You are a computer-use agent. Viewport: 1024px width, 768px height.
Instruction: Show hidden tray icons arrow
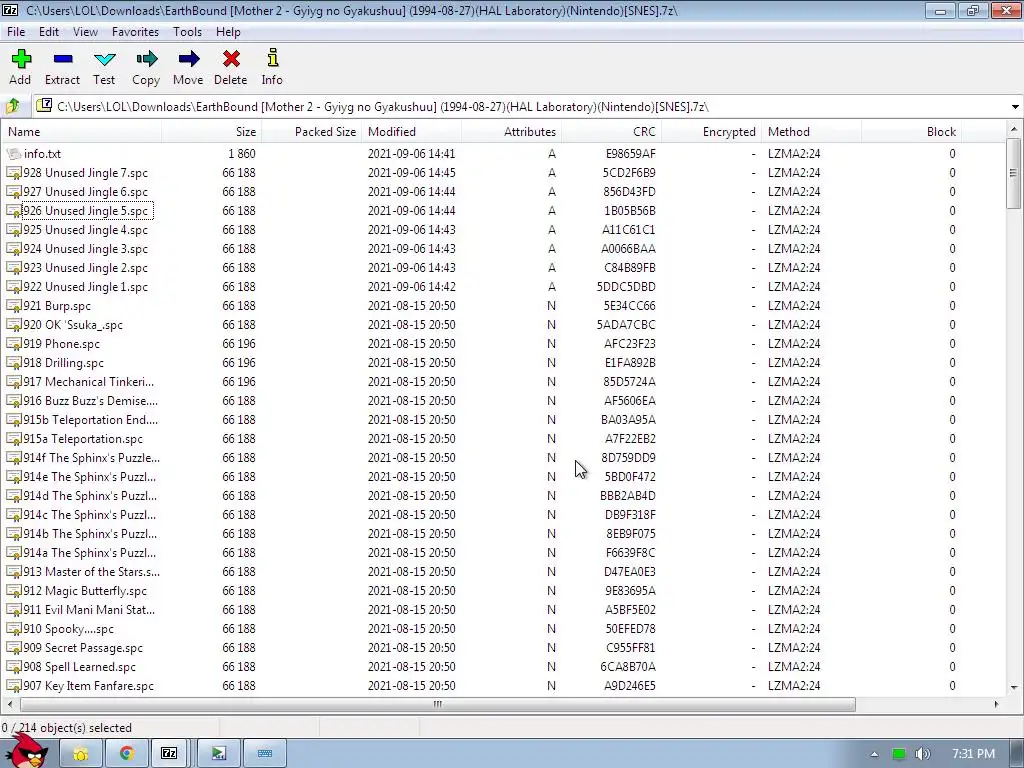click(874, 754)
